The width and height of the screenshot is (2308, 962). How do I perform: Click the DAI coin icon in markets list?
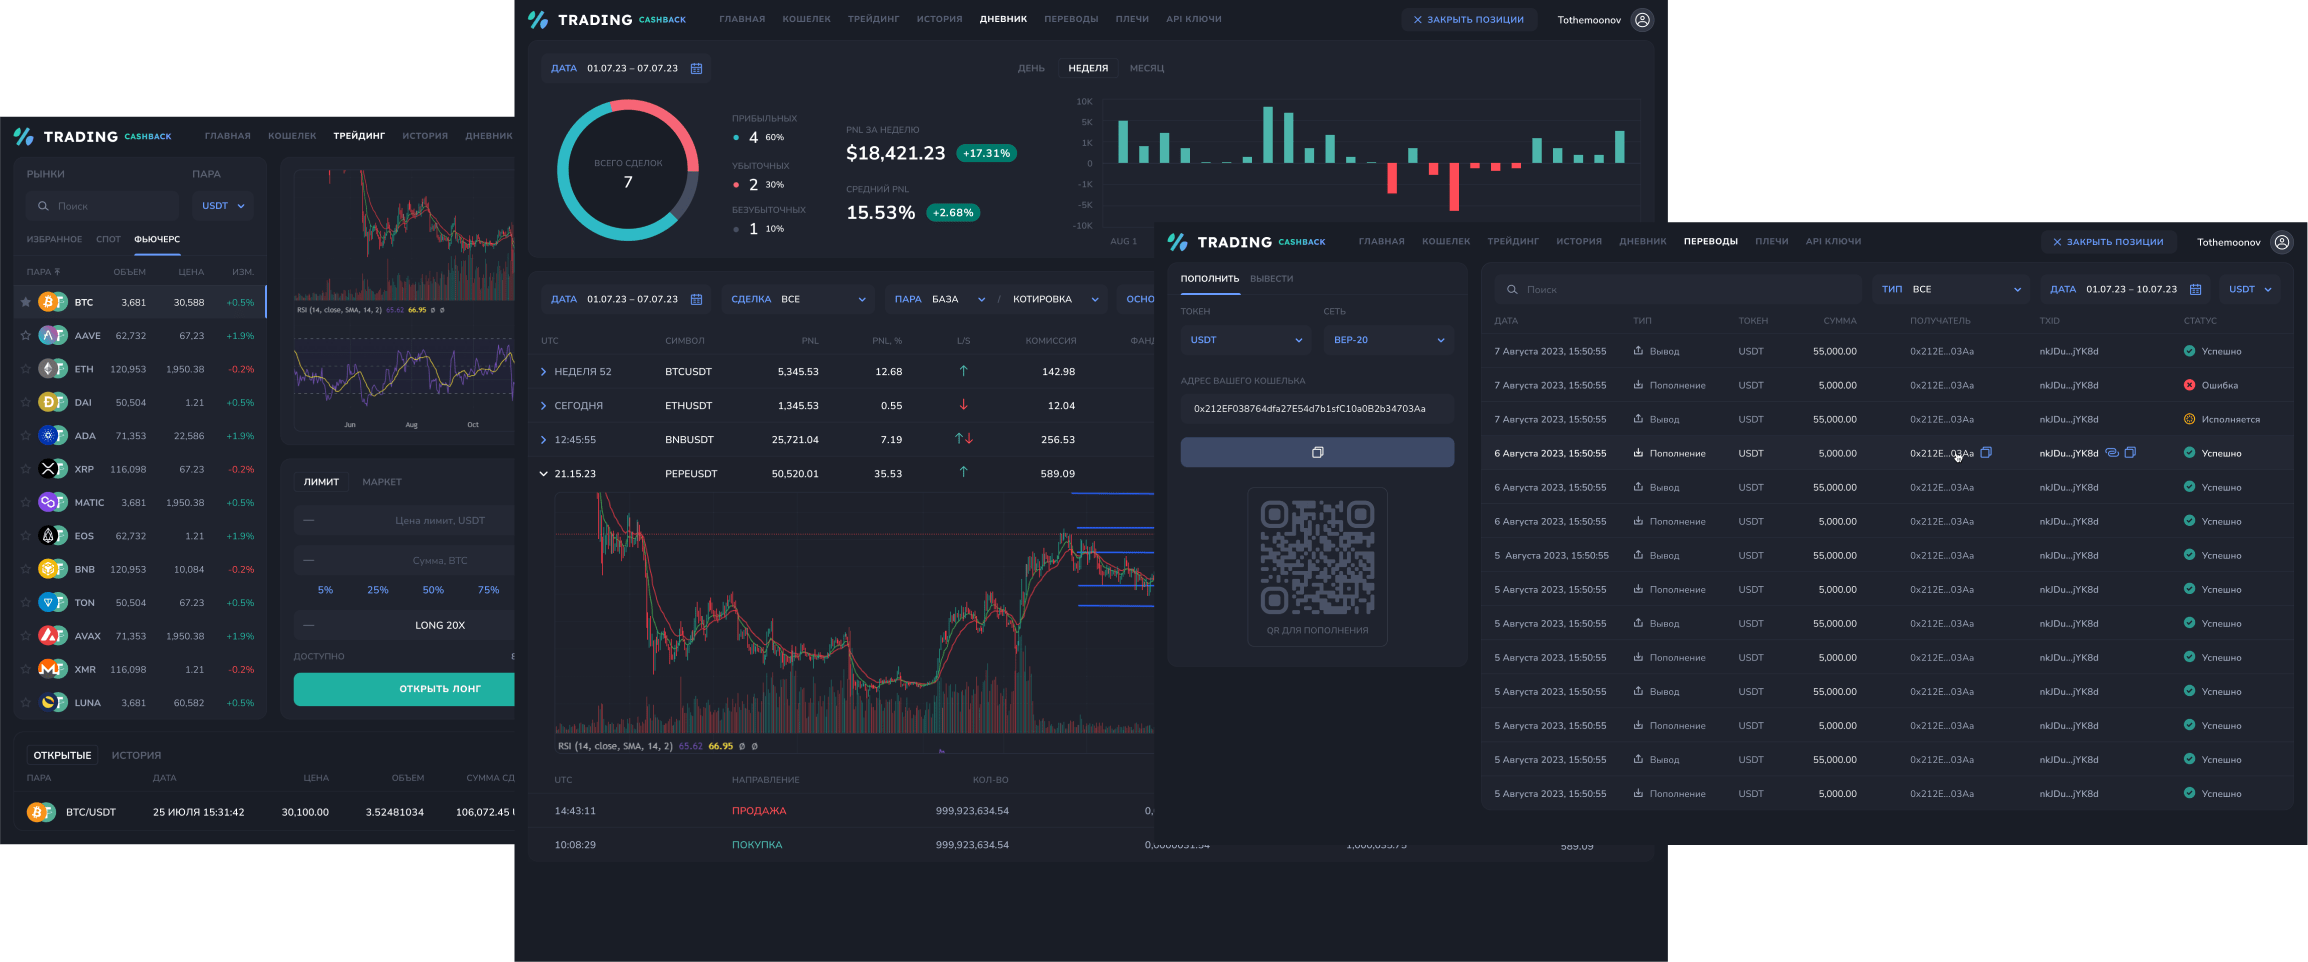[52, 402]
